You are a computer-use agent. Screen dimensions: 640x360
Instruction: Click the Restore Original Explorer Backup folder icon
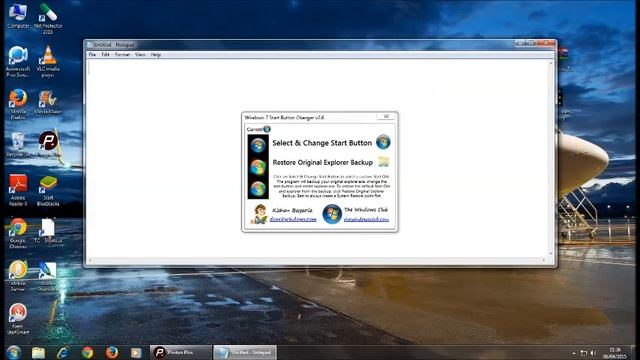pyautogui.click(x=383, y=162)
